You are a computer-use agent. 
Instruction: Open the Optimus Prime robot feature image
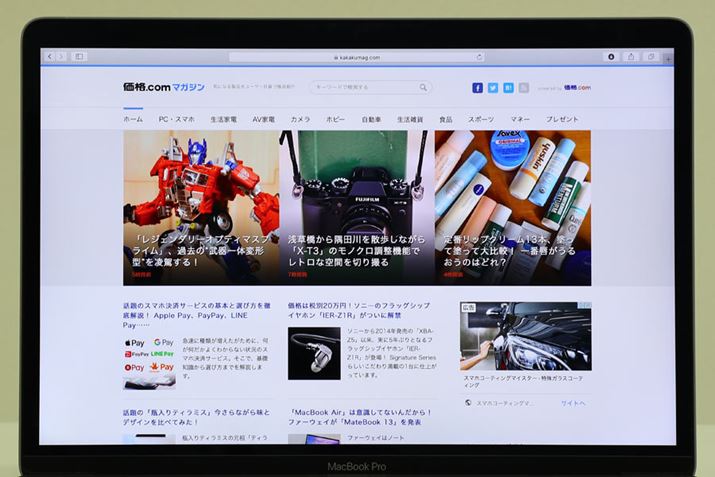(201, 208)
